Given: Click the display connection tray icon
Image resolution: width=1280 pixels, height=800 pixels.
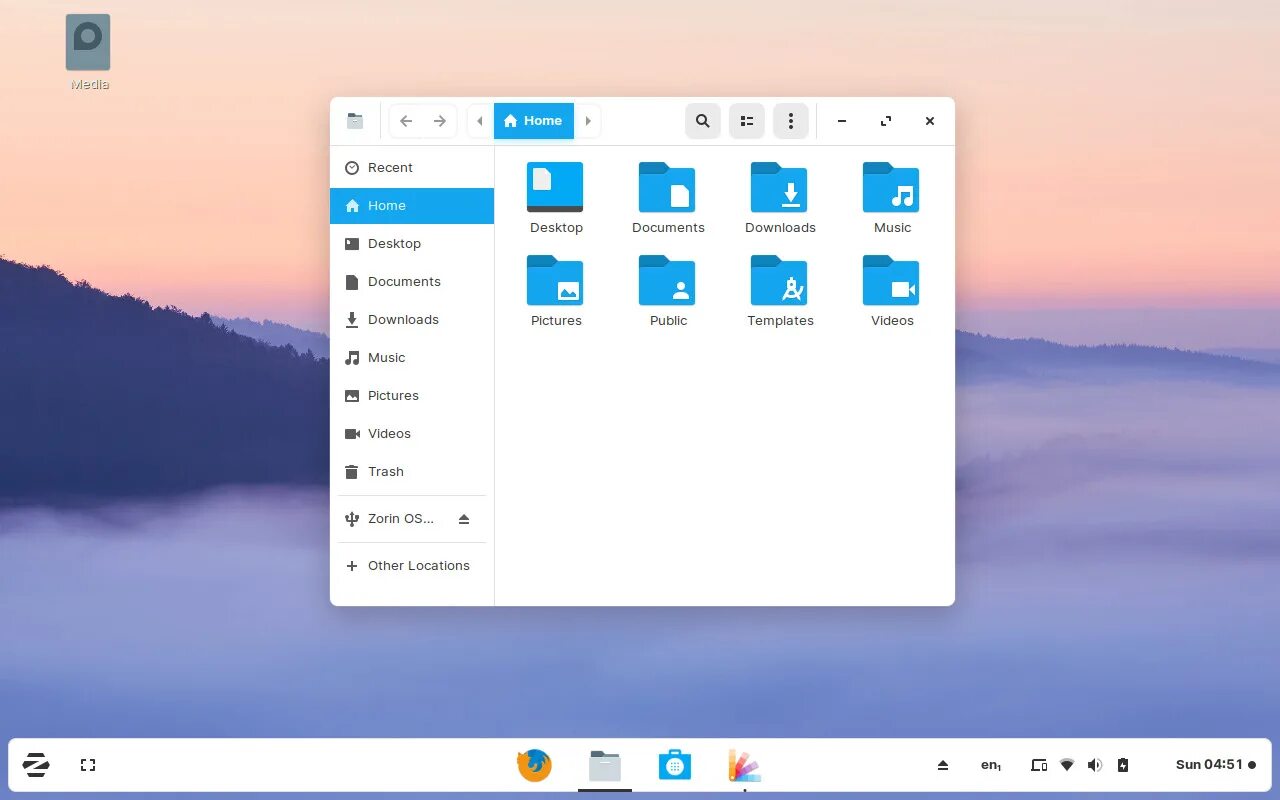Looking at the screenshot, I should pos(1039,765).
